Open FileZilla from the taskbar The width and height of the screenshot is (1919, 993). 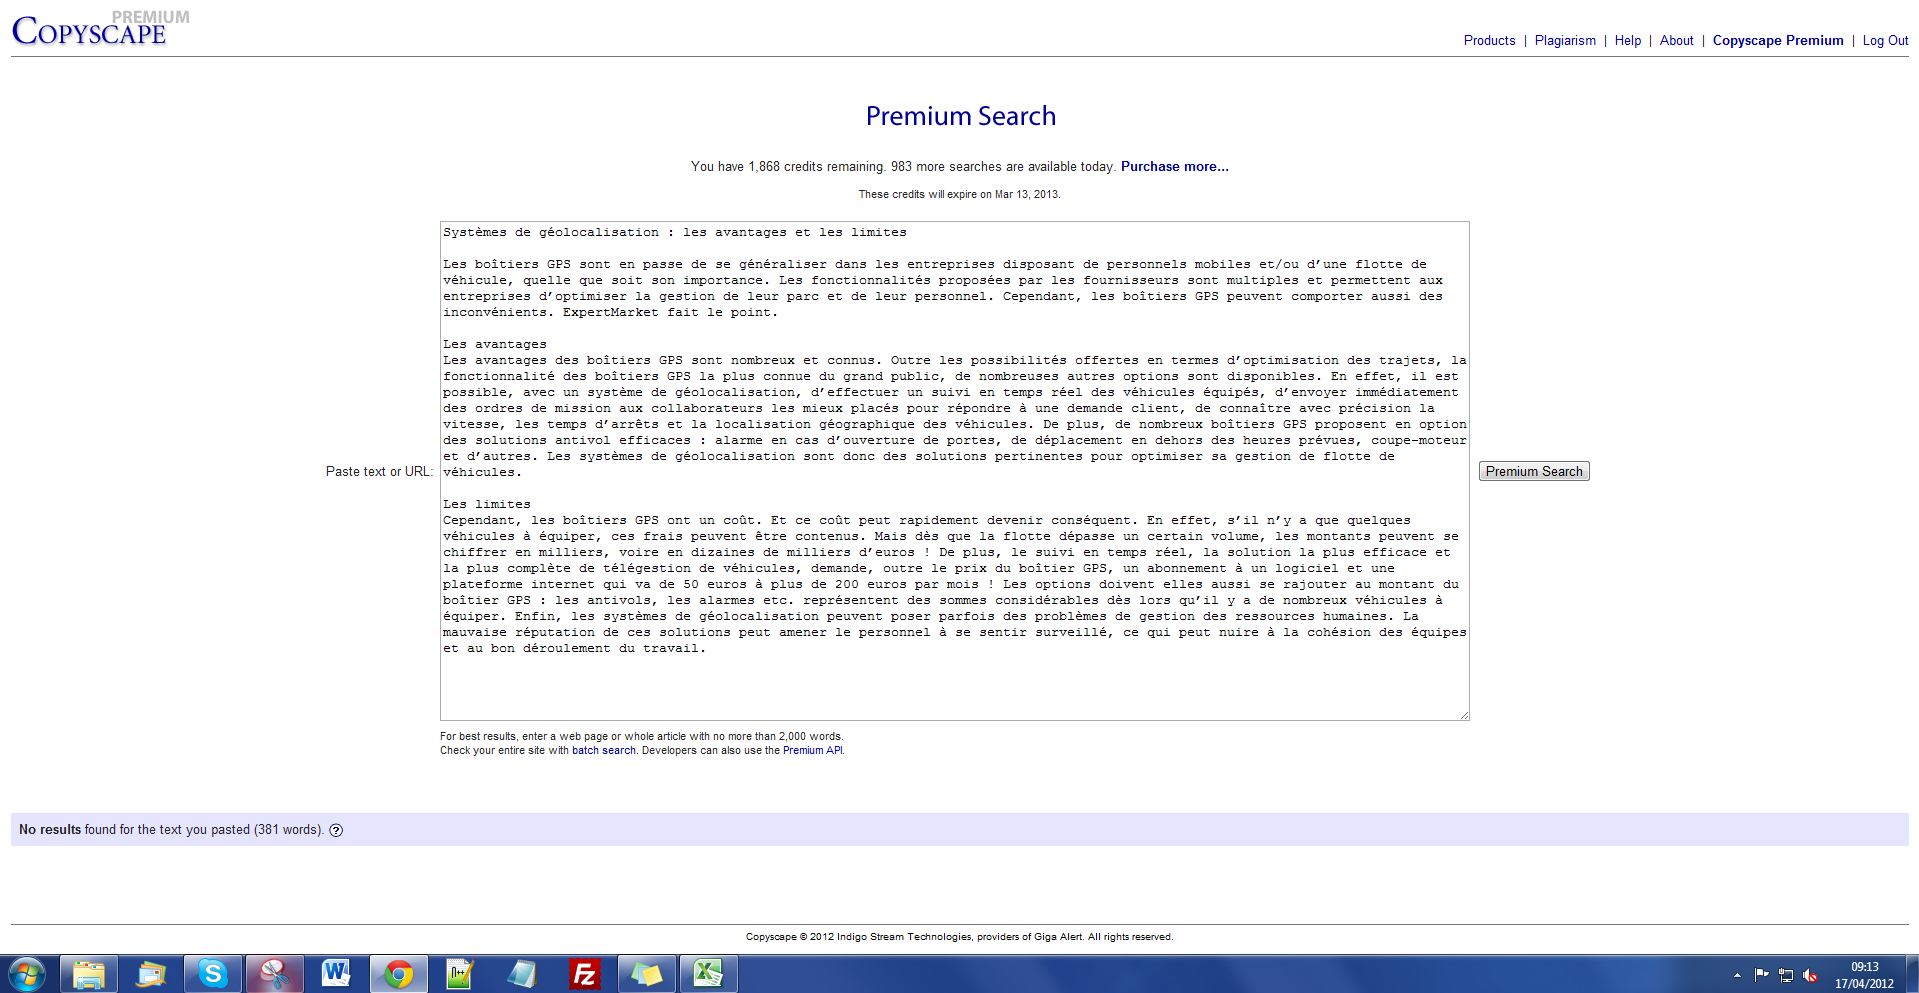click(584, 973)
